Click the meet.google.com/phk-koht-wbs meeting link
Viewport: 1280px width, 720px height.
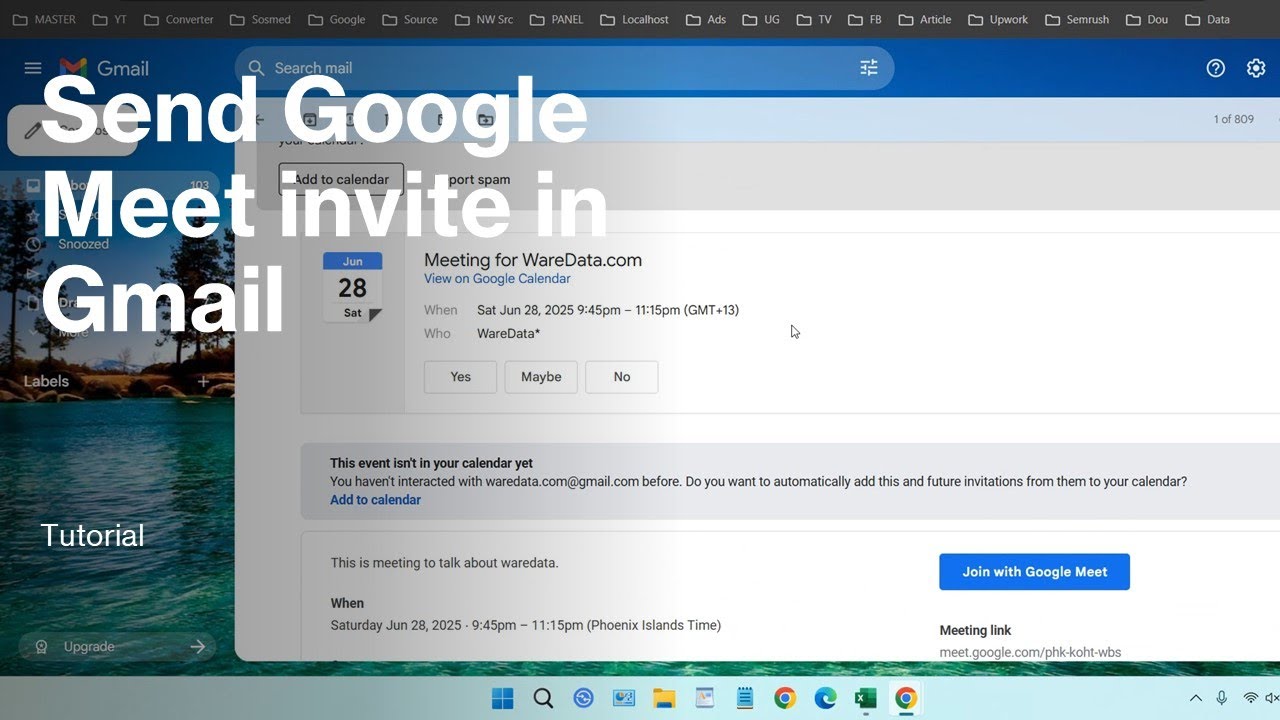(x=1030, y=653)
